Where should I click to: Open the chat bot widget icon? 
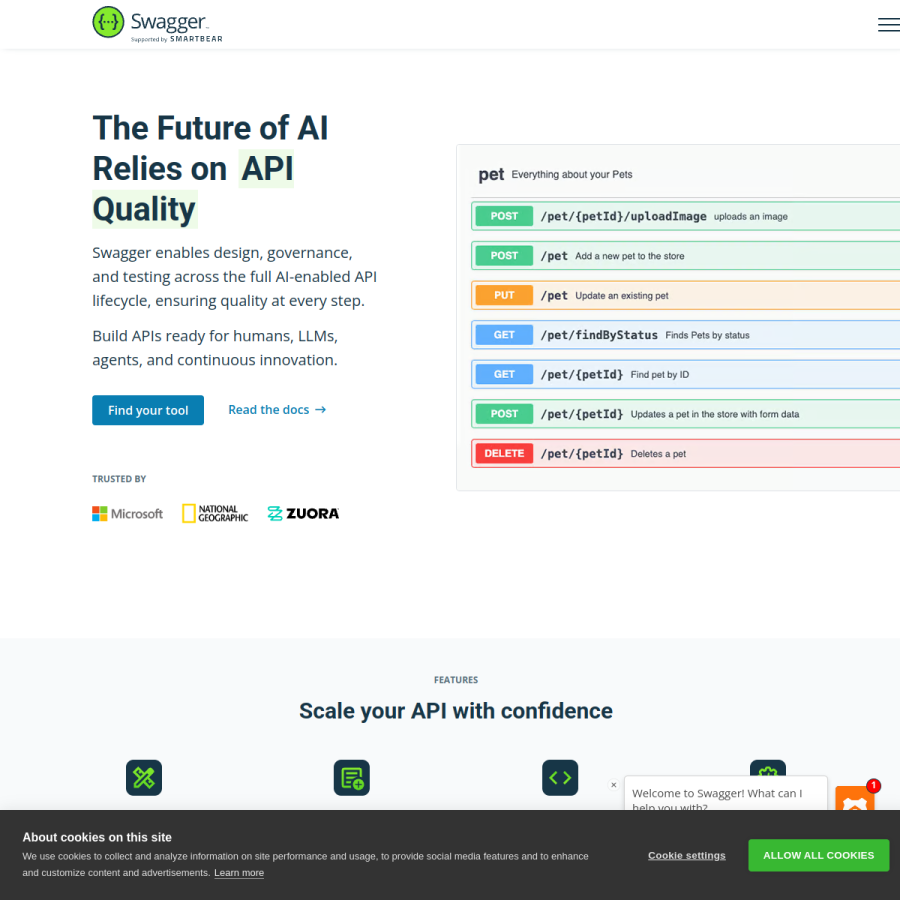coord(855,798)
